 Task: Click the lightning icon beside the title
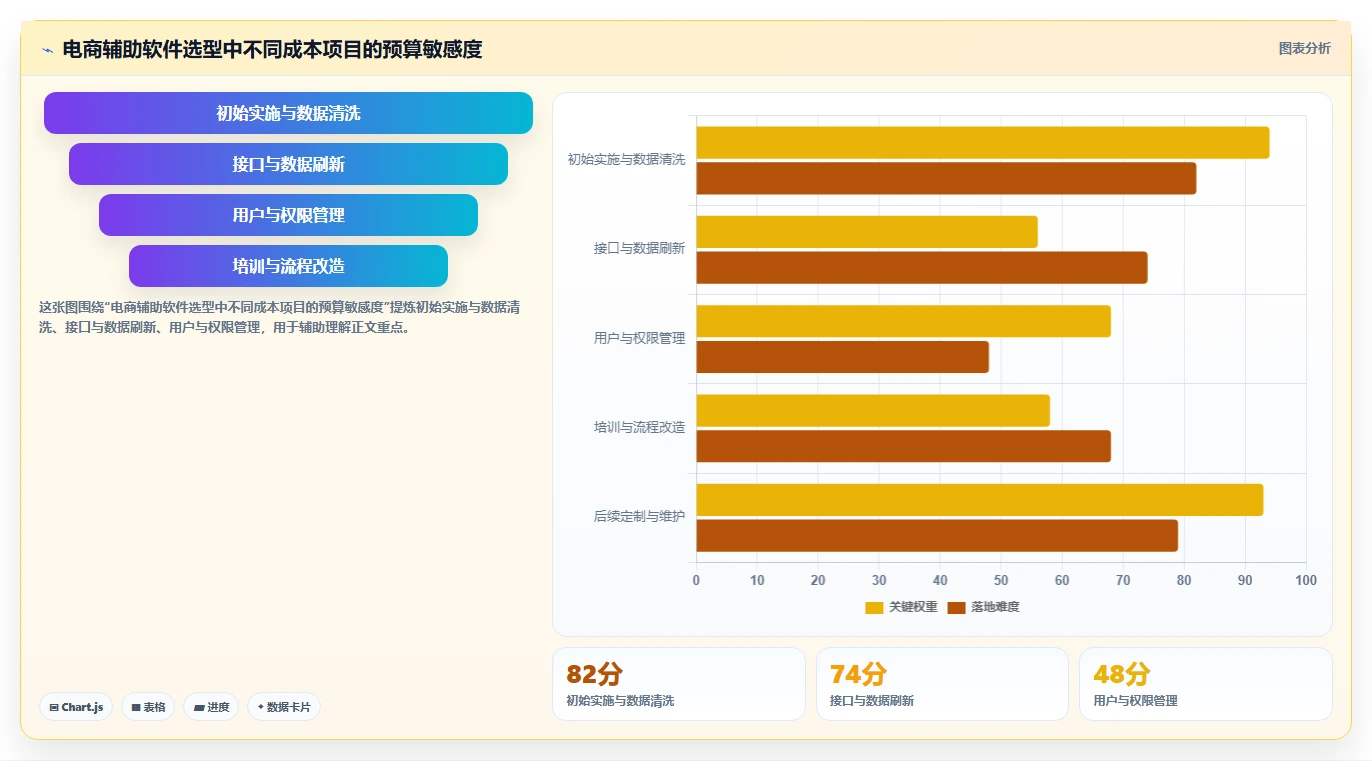tap(47, 50)
